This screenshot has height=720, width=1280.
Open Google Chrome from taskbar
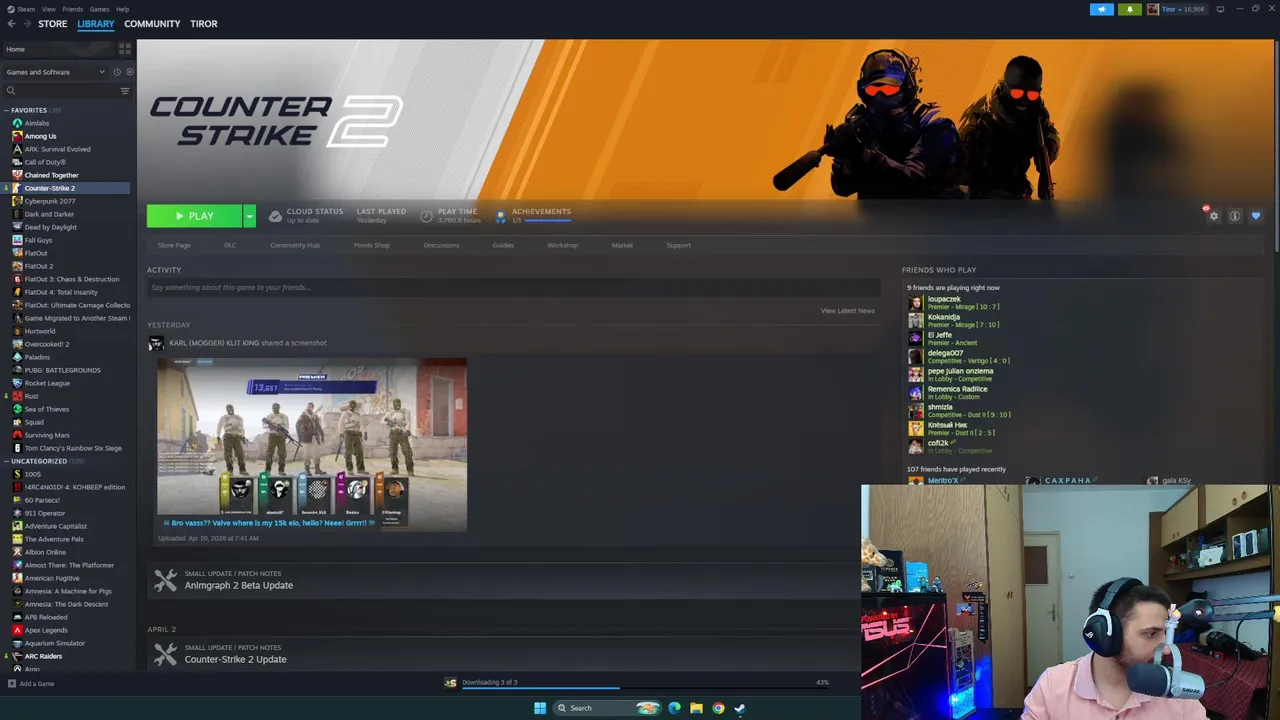coord(718,708)
